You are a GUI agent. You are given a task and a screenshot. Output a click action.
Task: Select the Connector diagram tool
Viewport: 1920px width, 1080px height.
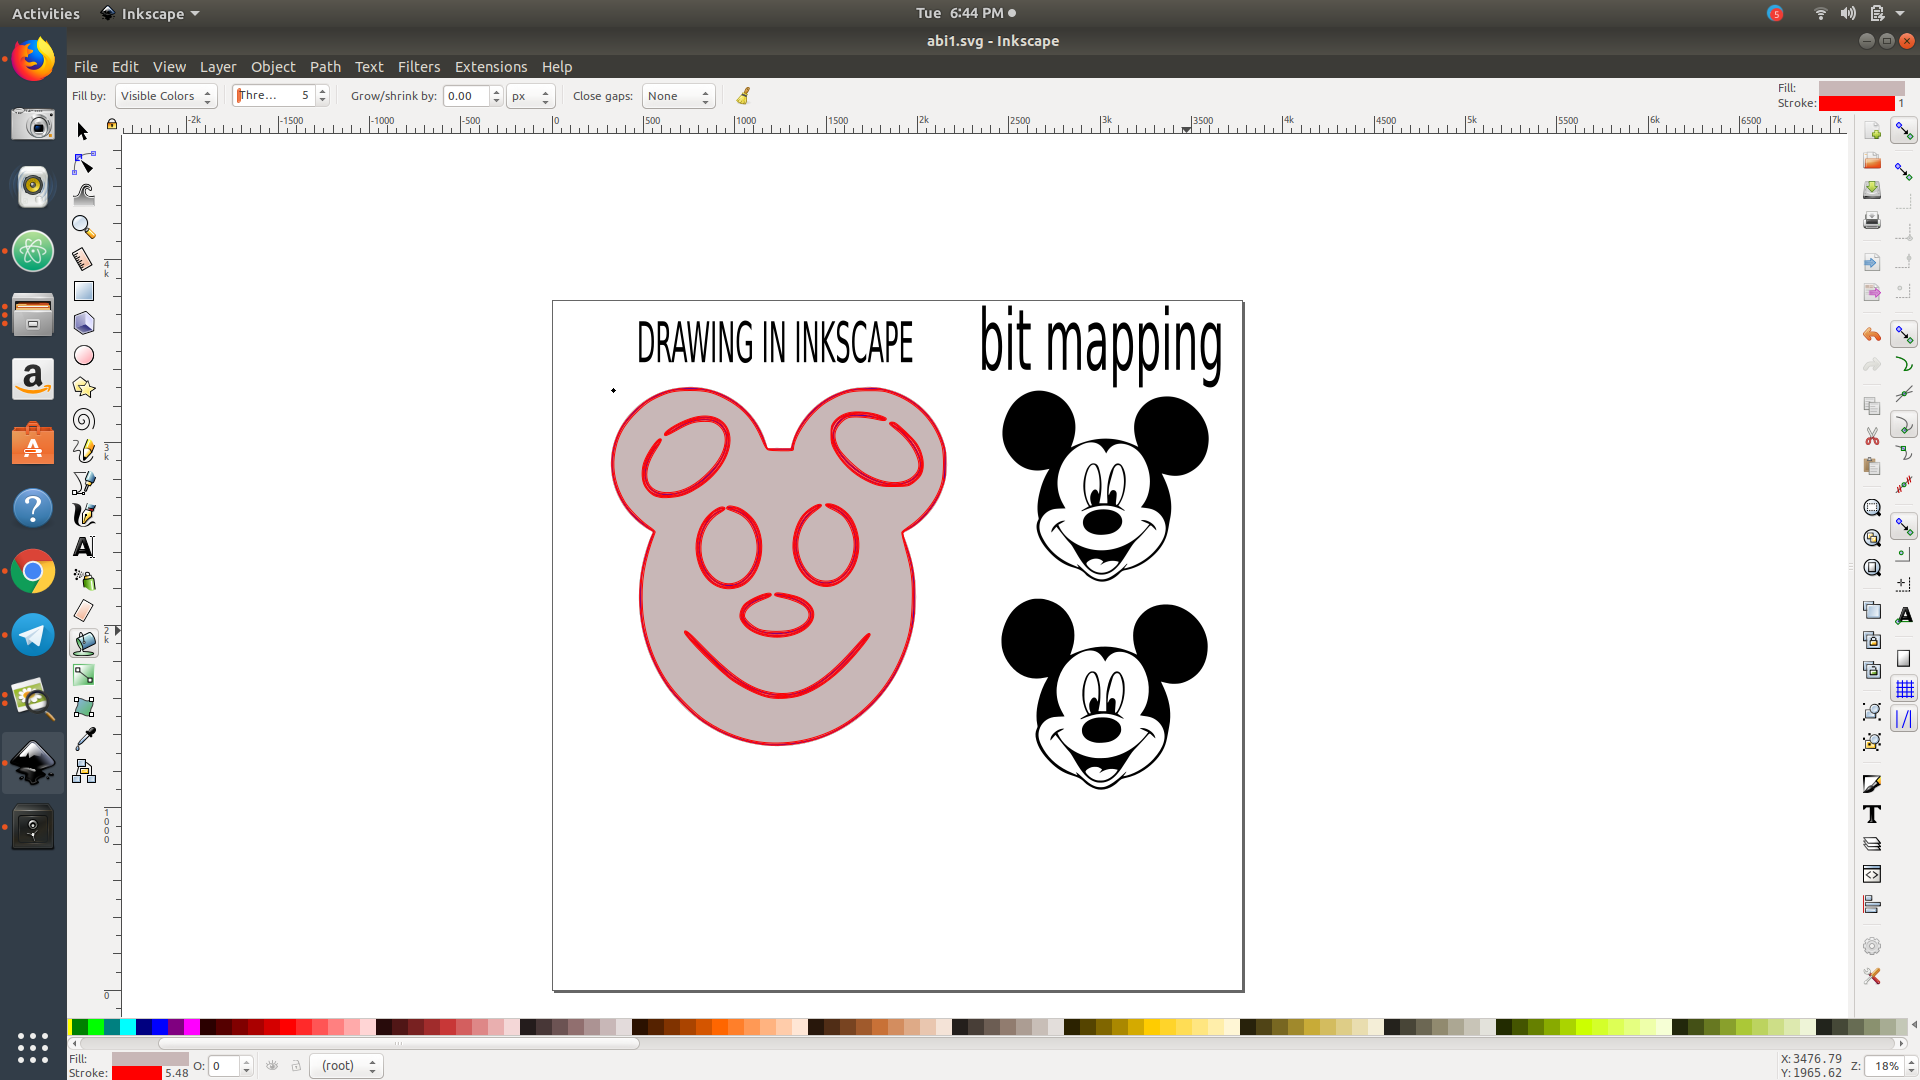pos(83,771)
